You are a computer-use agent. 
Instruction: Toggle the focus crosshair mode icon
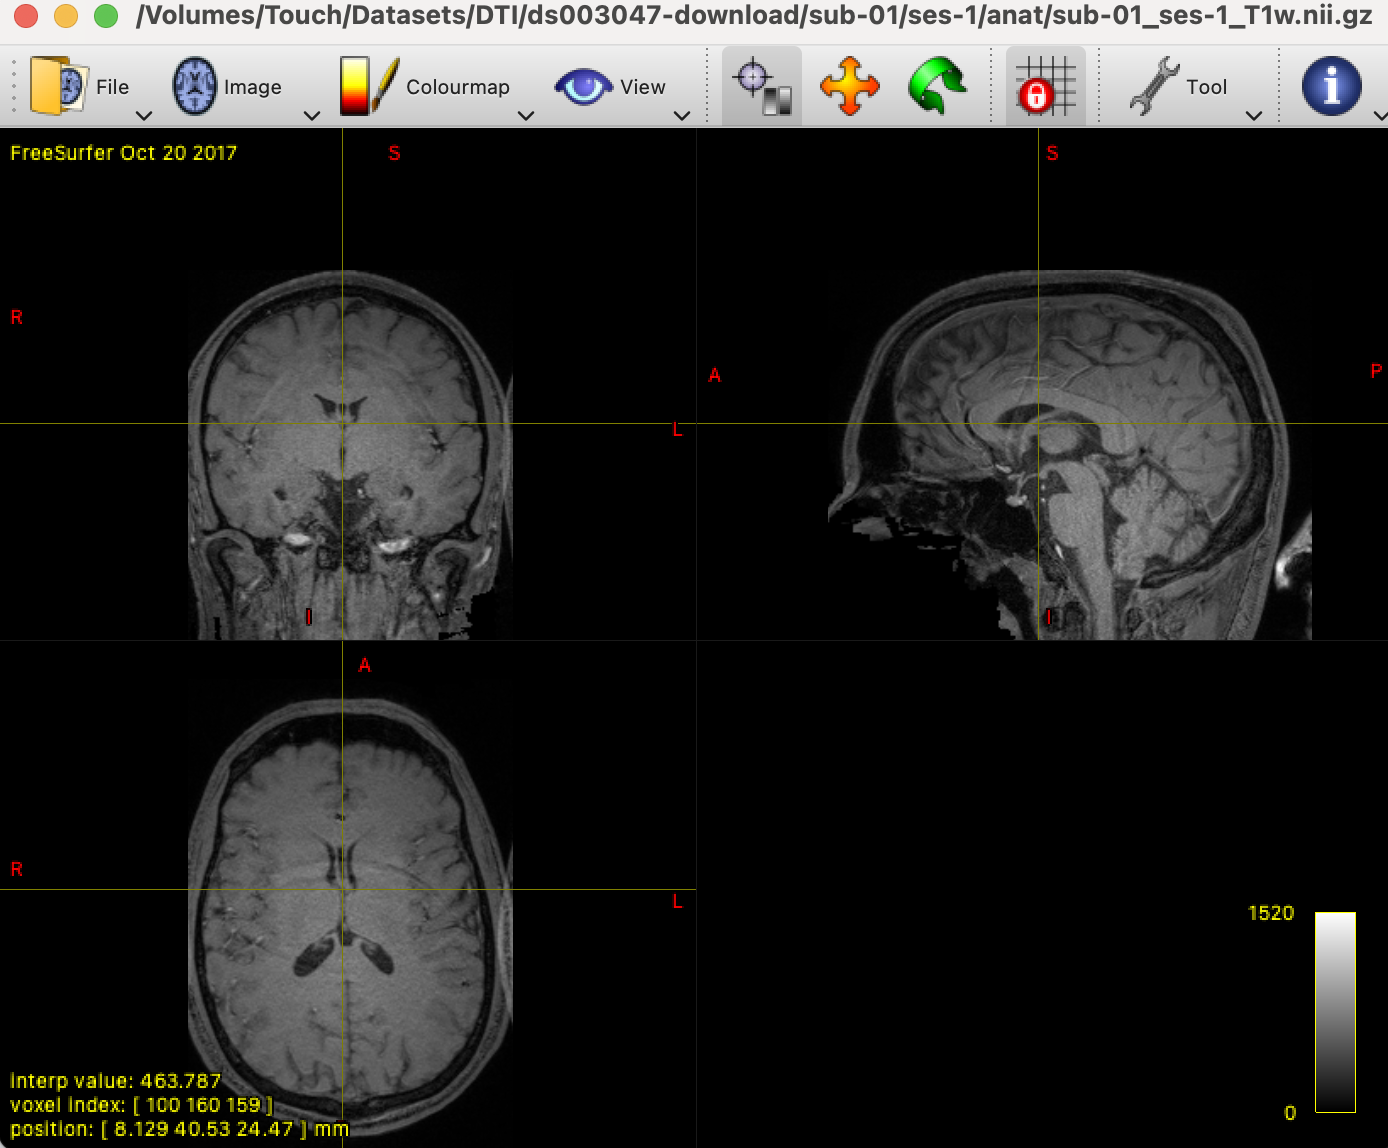pos(762,86)
